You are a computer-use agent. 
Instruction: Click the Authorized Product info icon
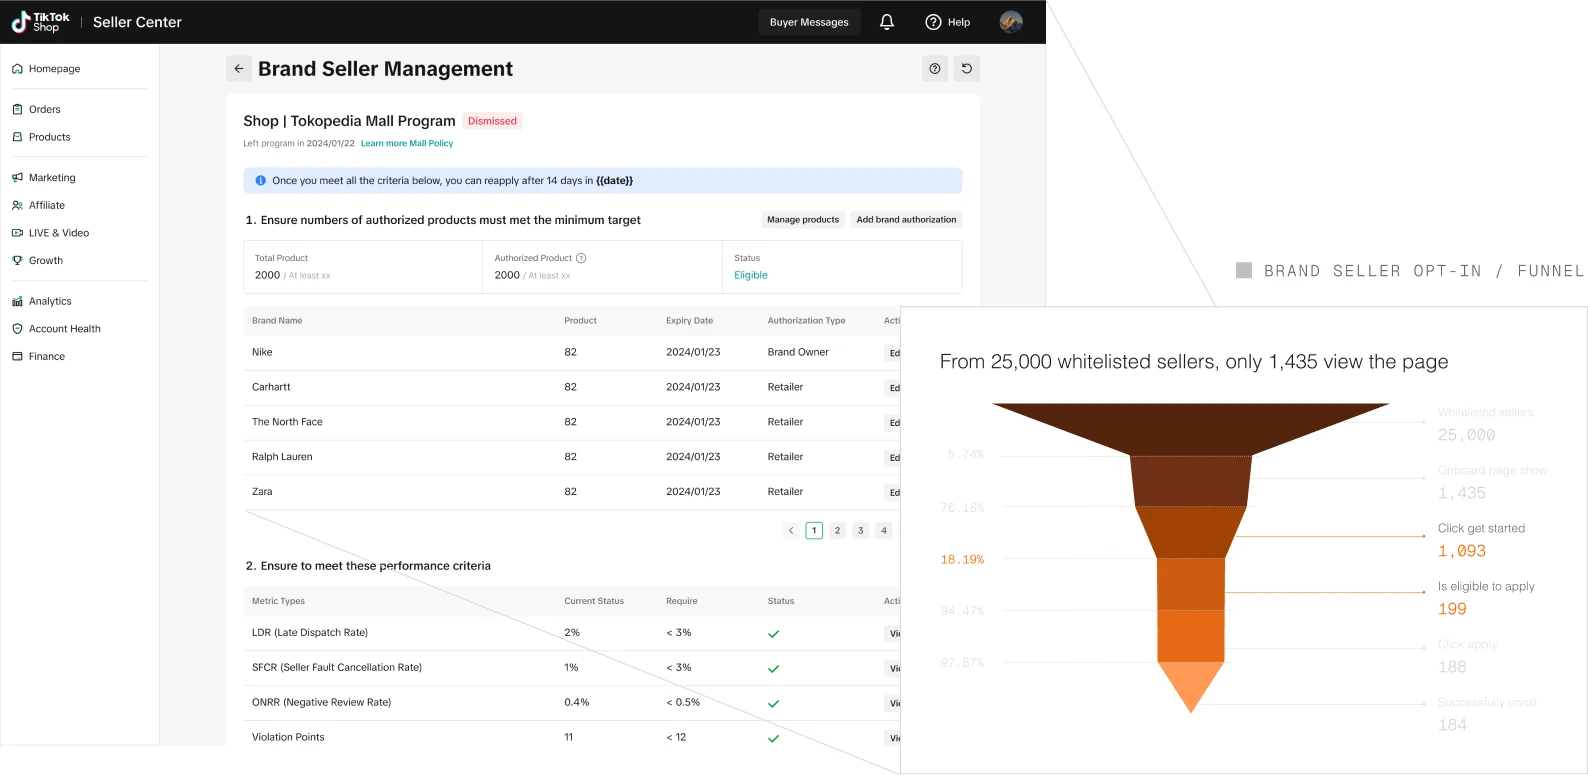tap(581, 258)
